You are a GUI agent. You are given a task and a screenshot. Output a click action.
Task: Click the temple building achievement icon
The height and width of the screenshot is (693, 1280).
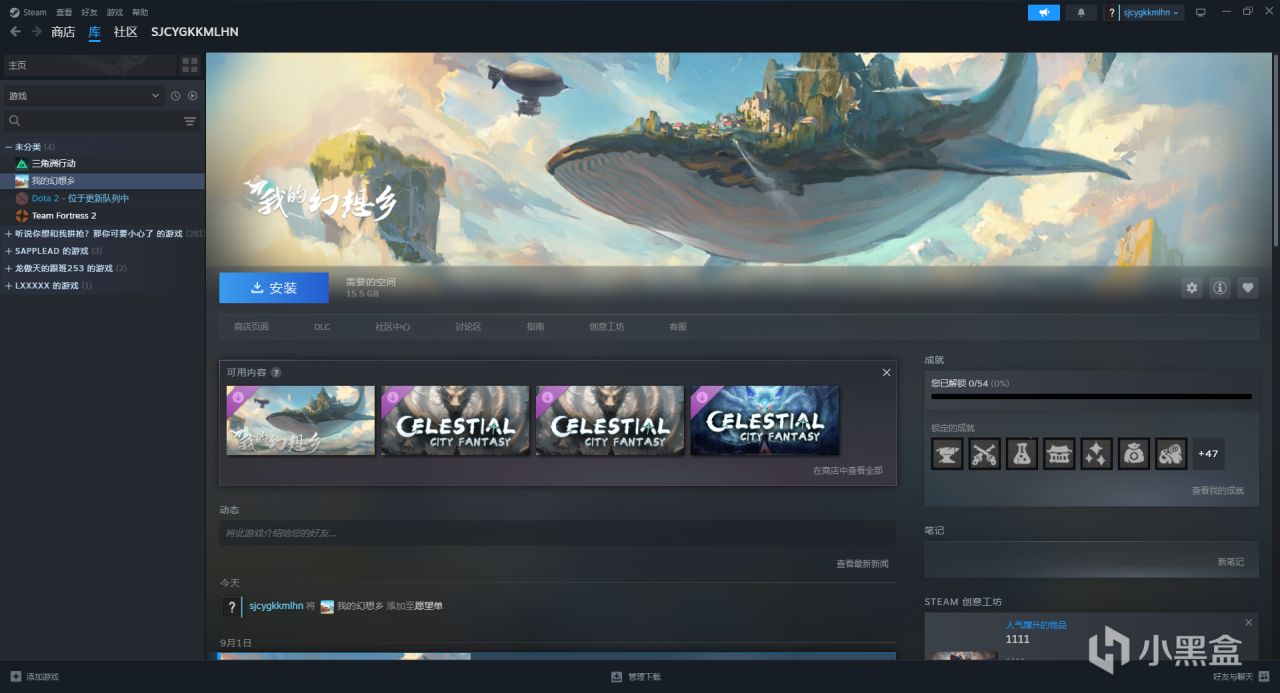tap(1059, 454)
